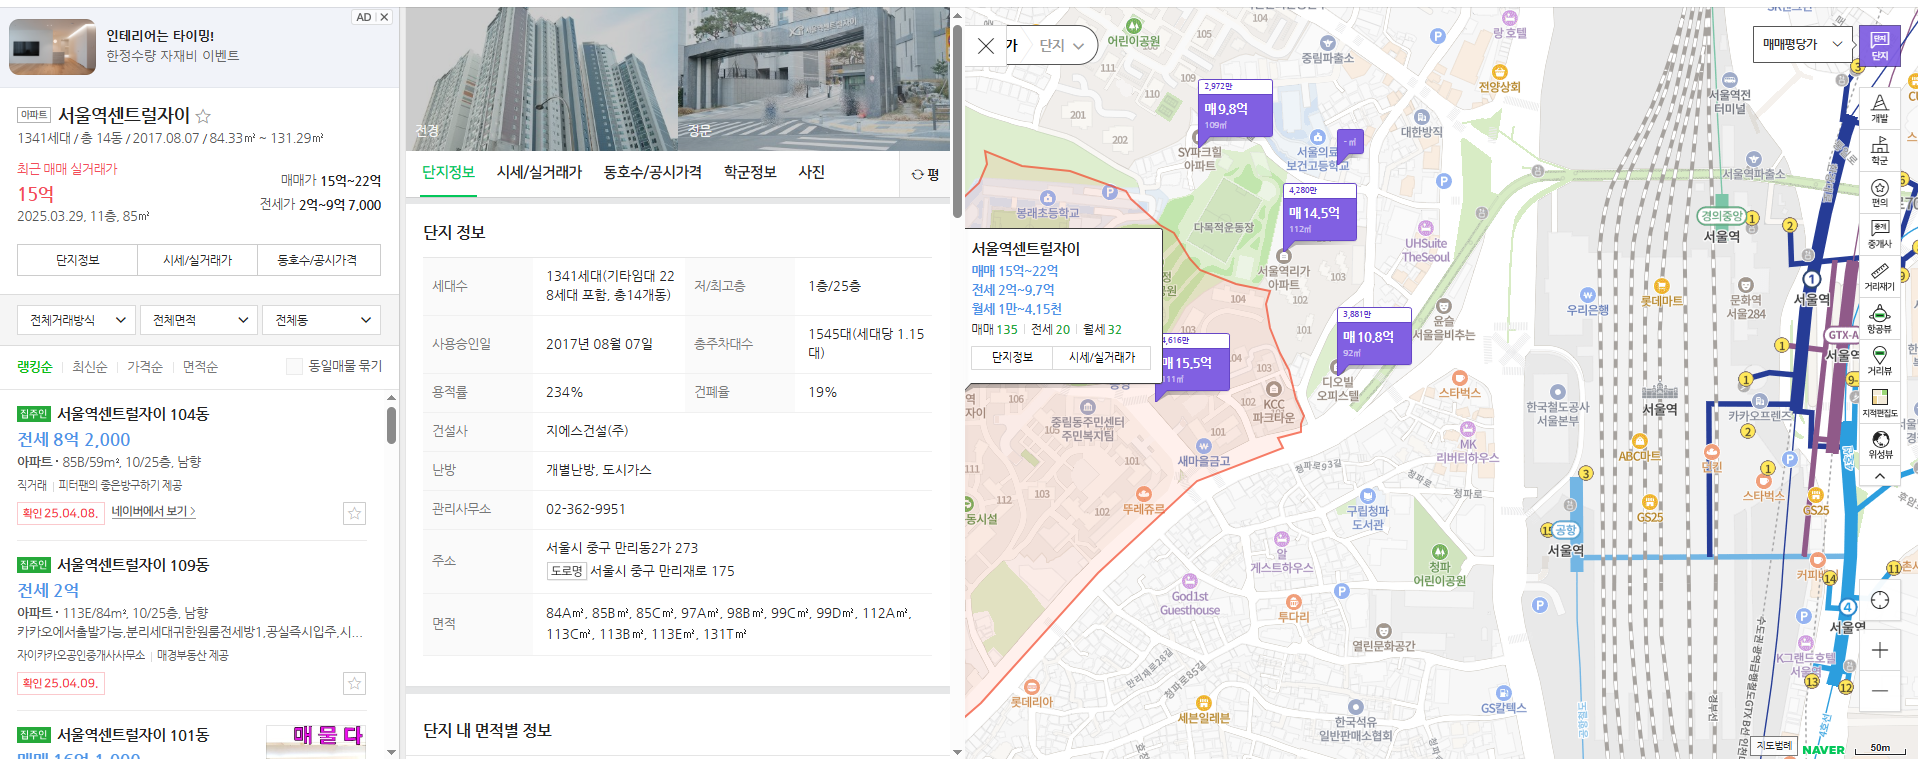This screenshot has width=1918, height=759.
Task: Click the 02-362-9951 office phone number
Action: coord(586,509)
